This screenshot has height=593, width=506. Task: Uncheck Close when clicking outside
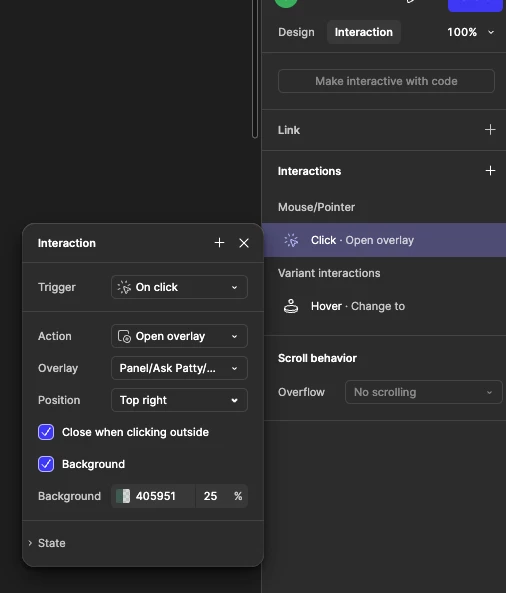coord(46,432)
